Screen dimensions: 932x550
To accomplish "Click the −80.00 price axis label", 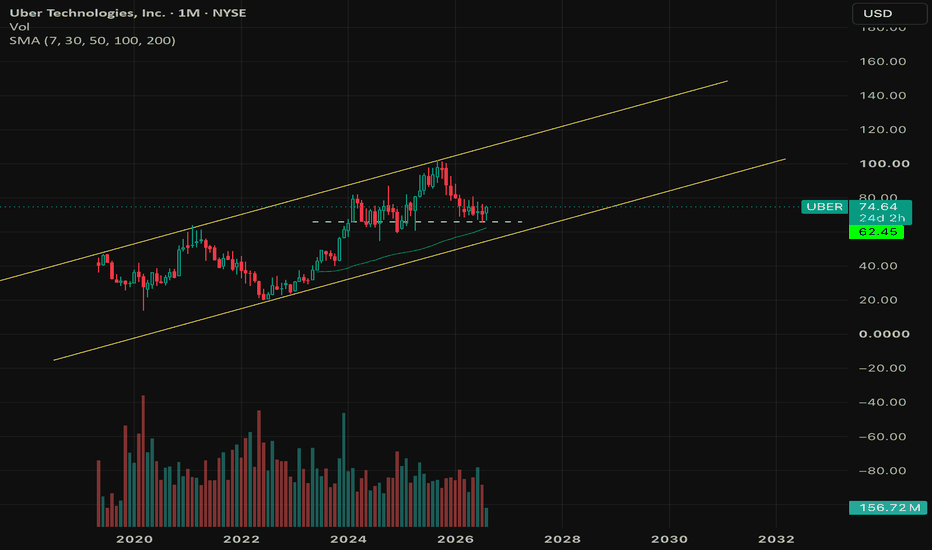I will click(x=883, y=470).
